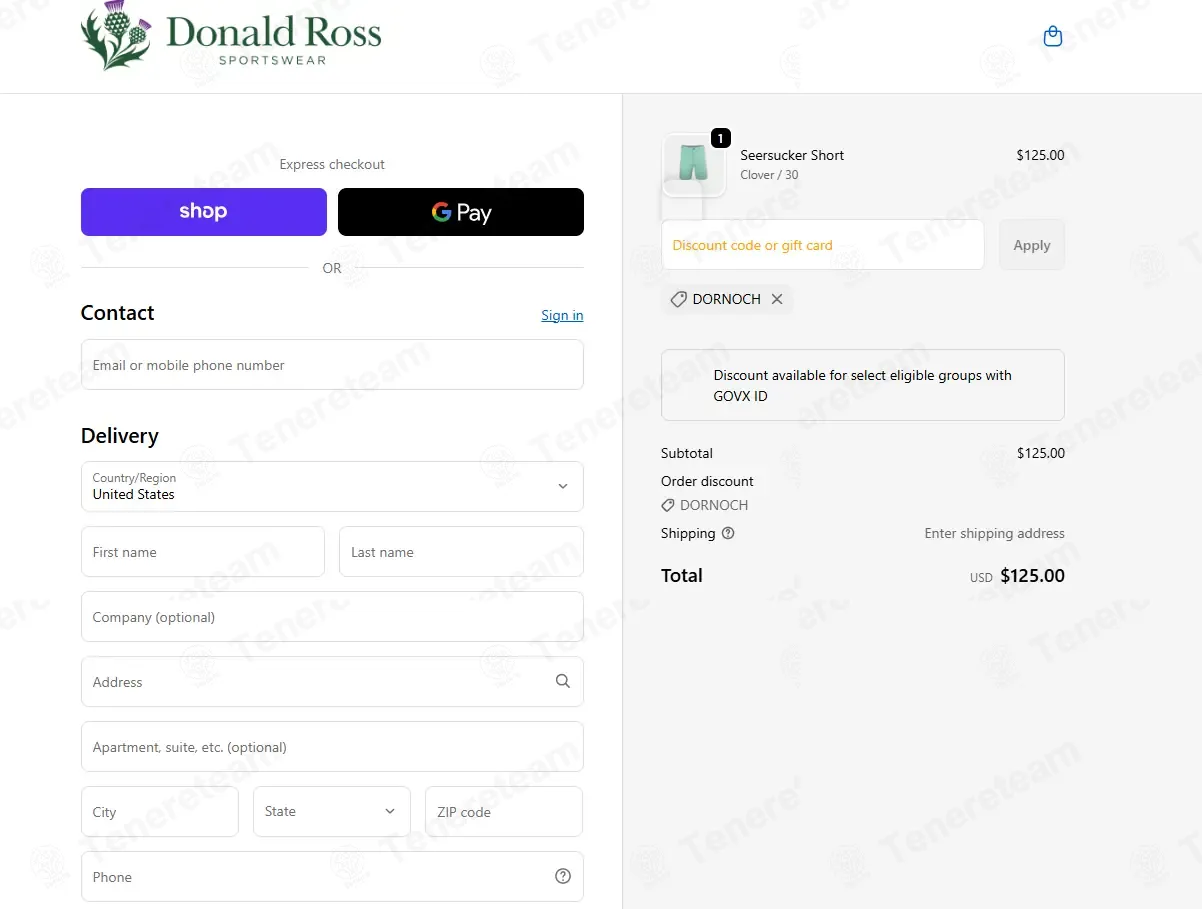Focus the ZIP code field
1202x909 pixels.
pyautogui.click(x=504, y=811)
